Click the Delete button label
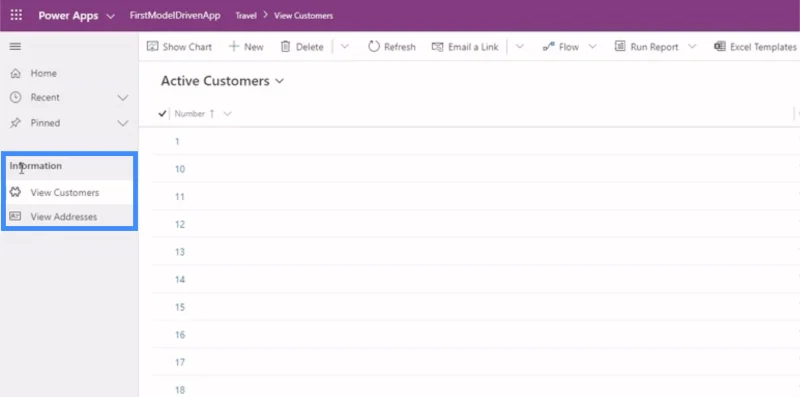Screen dimensions: 800x397 click(310, 47)
